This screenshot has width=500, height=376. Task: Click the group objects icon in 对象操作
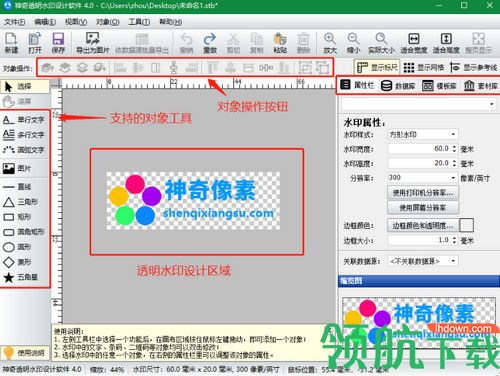[x=305, y=68]
